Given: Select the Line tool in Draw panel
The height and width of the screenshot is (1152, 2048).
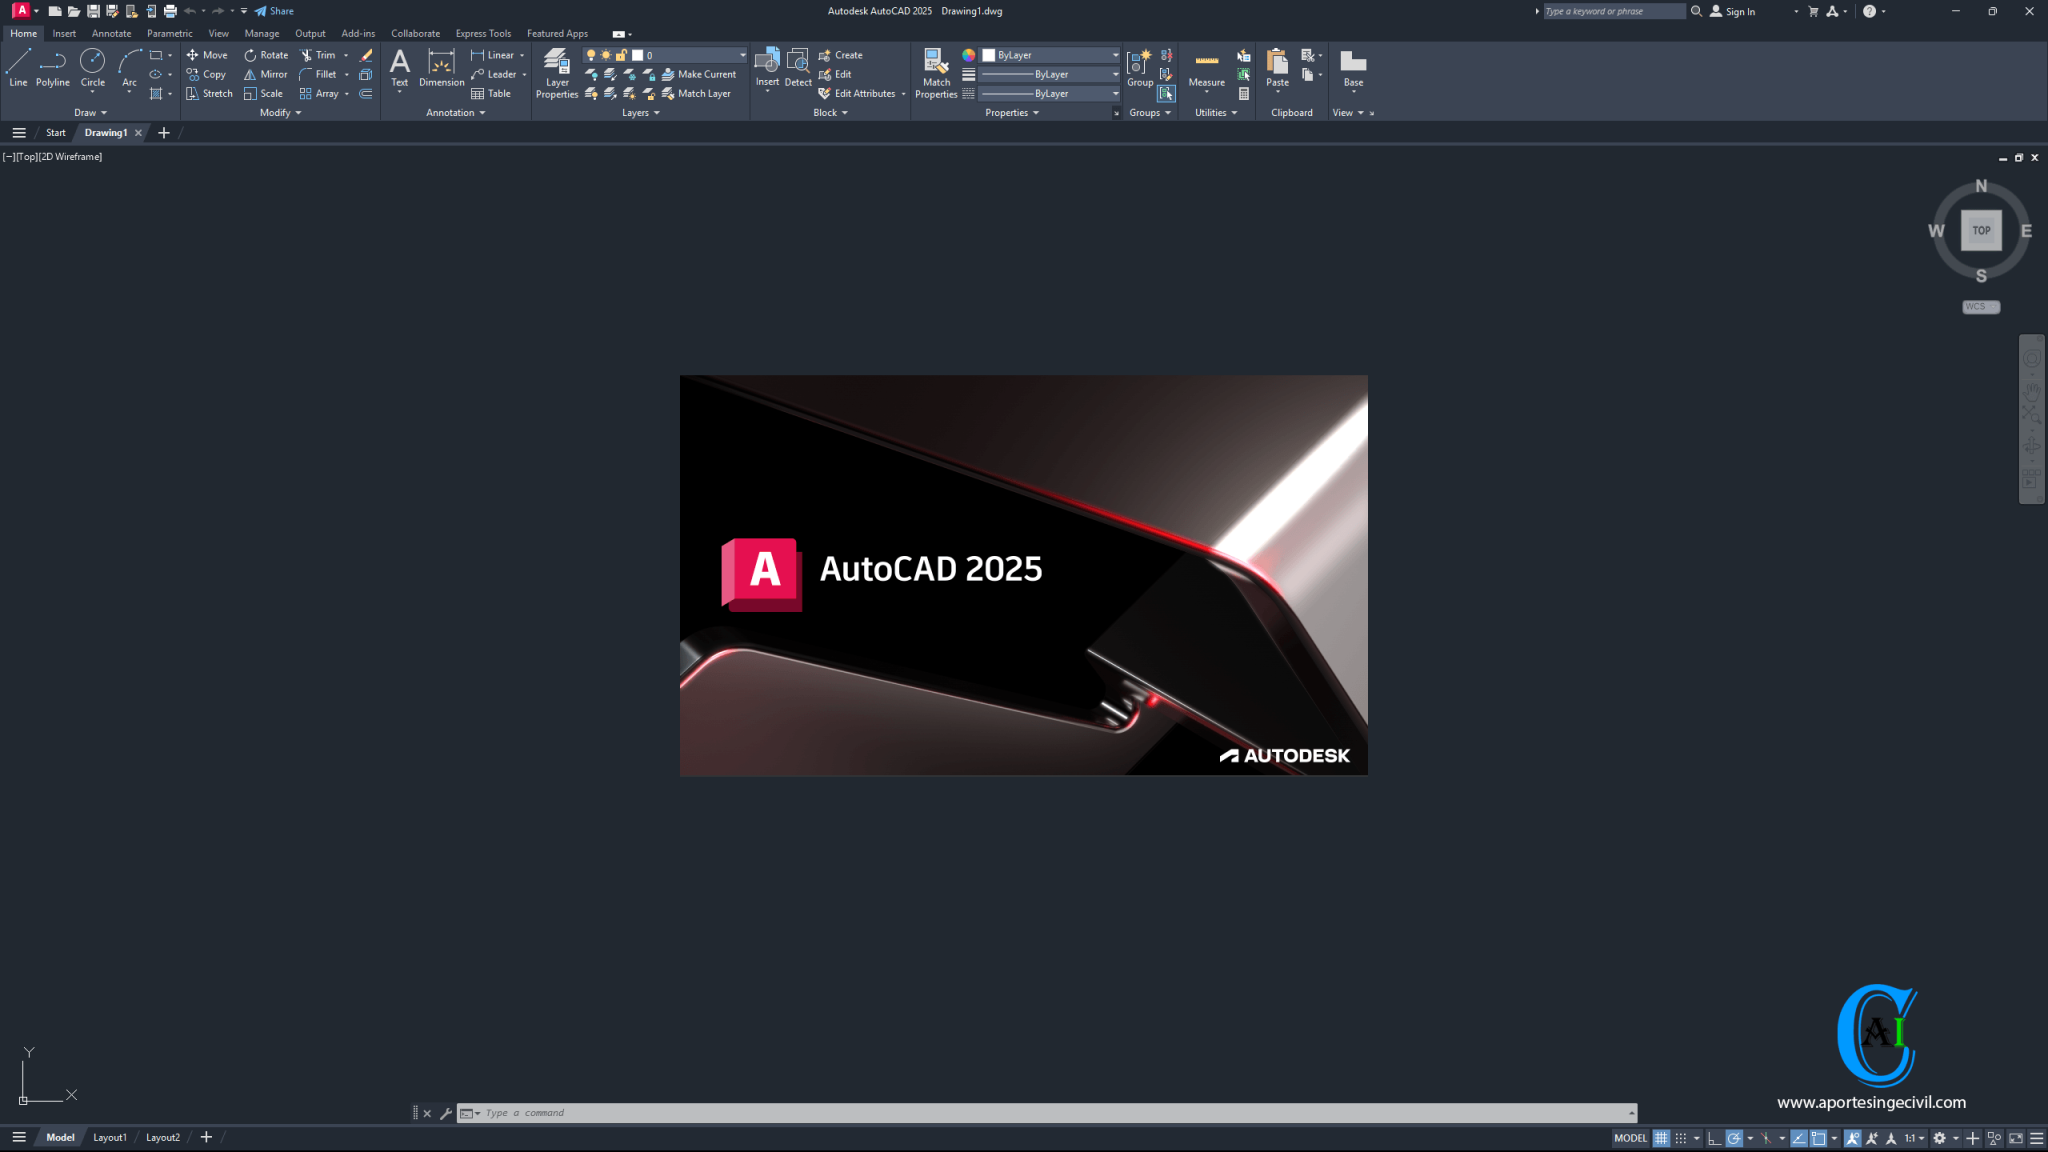Looking at the screenshot, I should [x=17, y=68].
